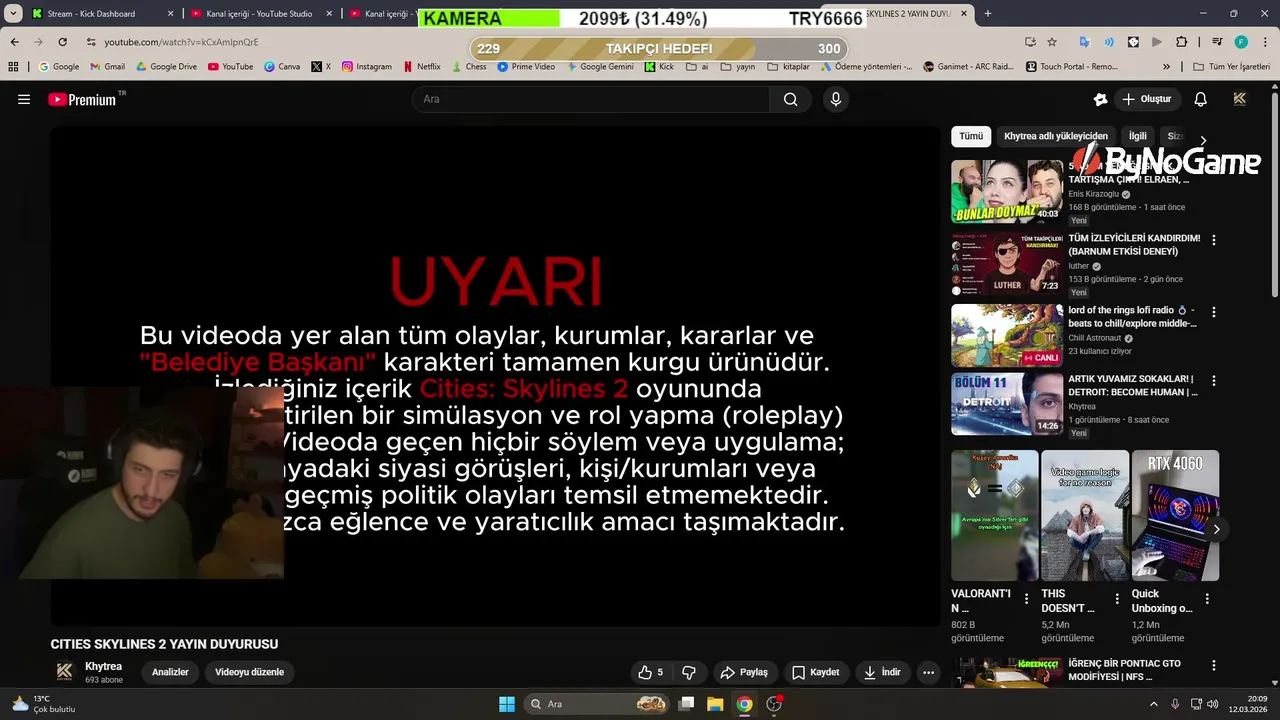1280x720 pixels.
Task: Open the kitaplar bookmark folder
Action: click(x=788, y=66)
